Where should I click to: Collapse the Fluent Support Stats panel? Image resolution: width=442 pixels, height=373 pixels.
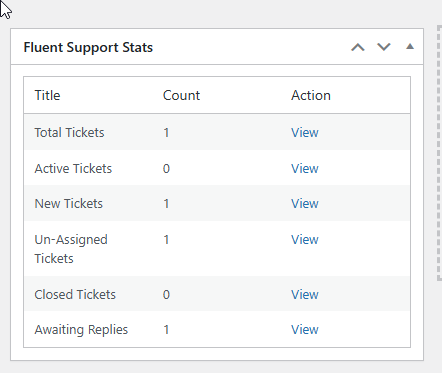(410, 47)
